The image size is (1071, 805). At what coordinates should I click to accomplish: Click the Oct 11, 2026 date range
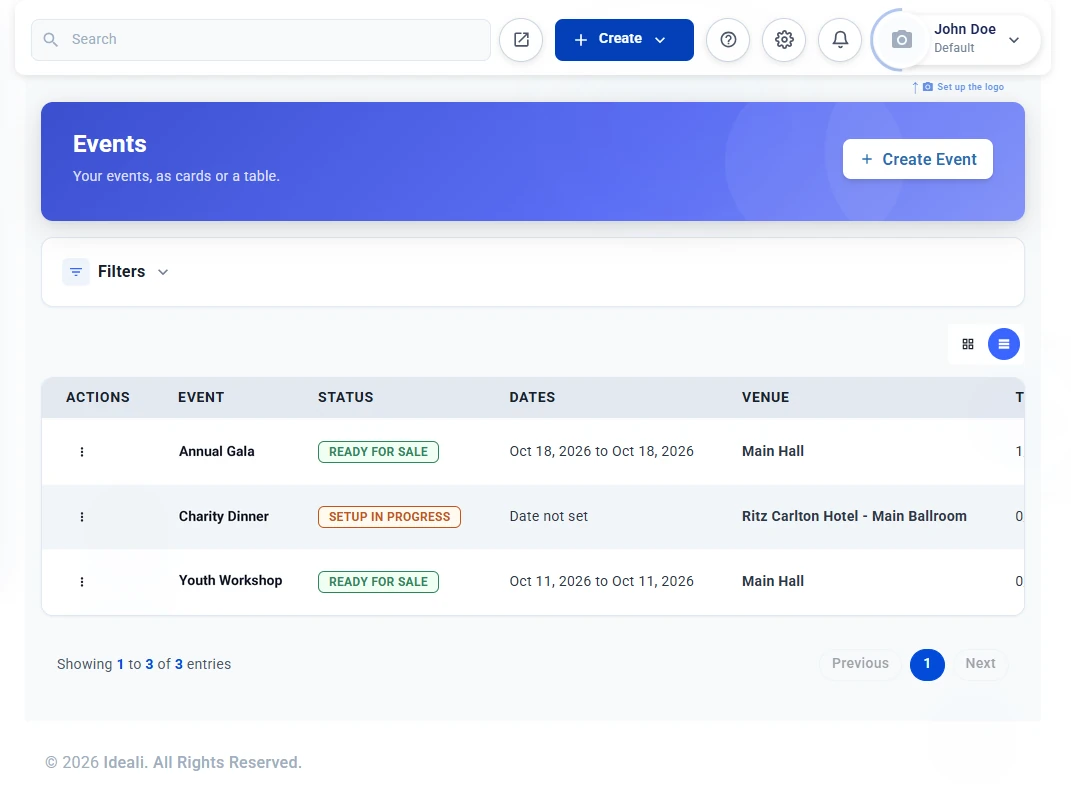(601, 581)
